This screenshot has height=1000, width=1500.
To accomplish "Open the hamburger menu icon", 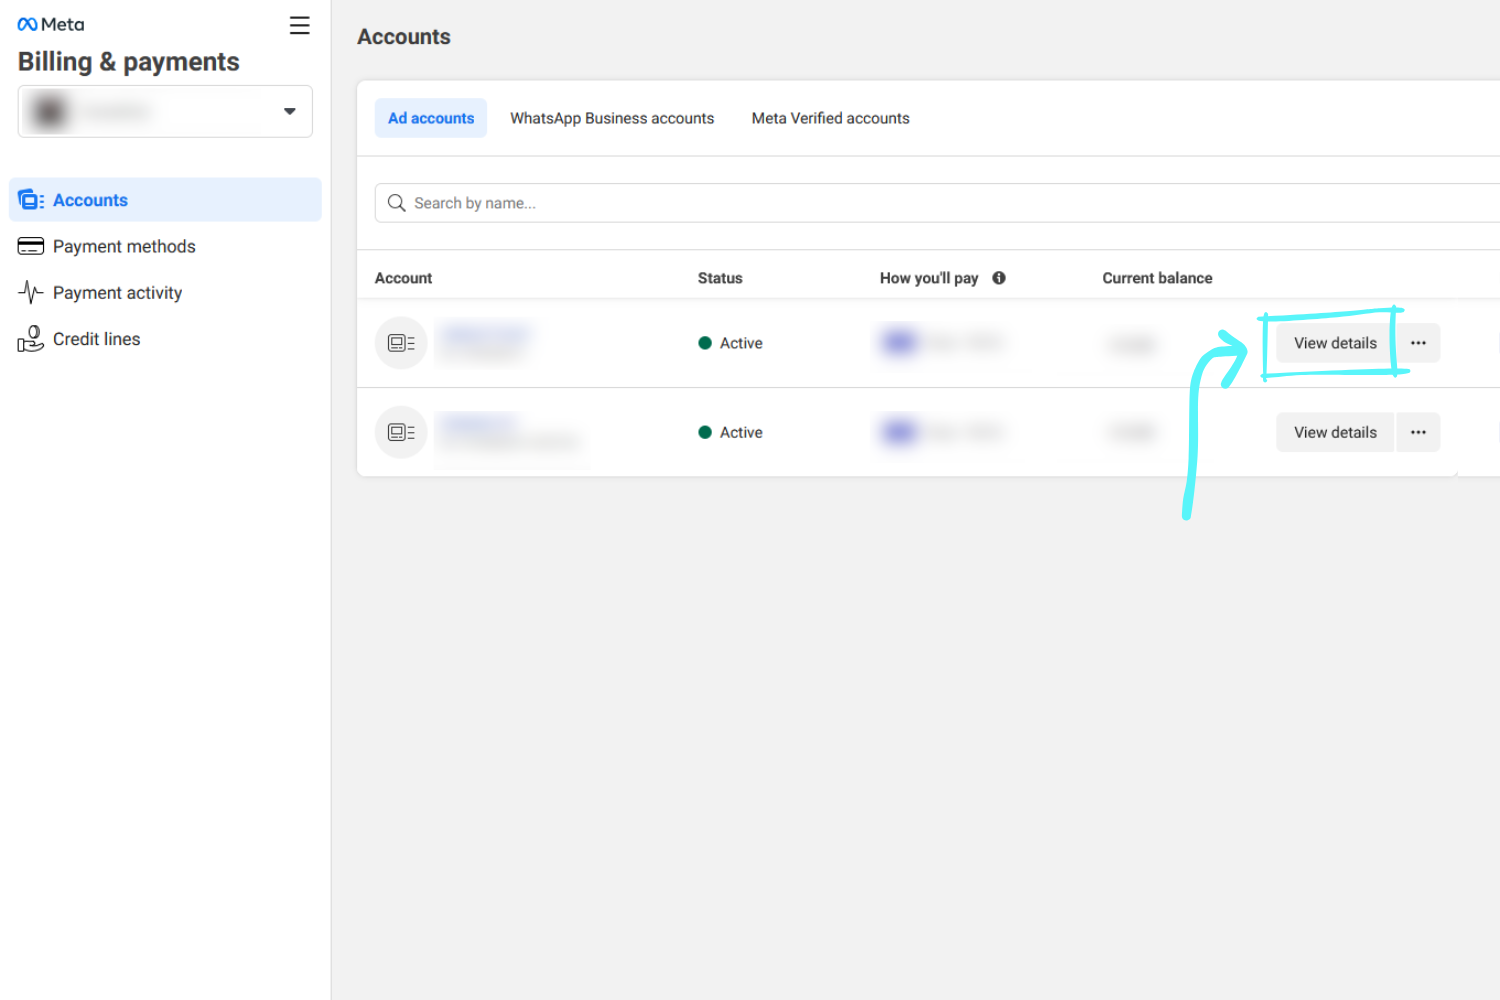I will (299, 25).
